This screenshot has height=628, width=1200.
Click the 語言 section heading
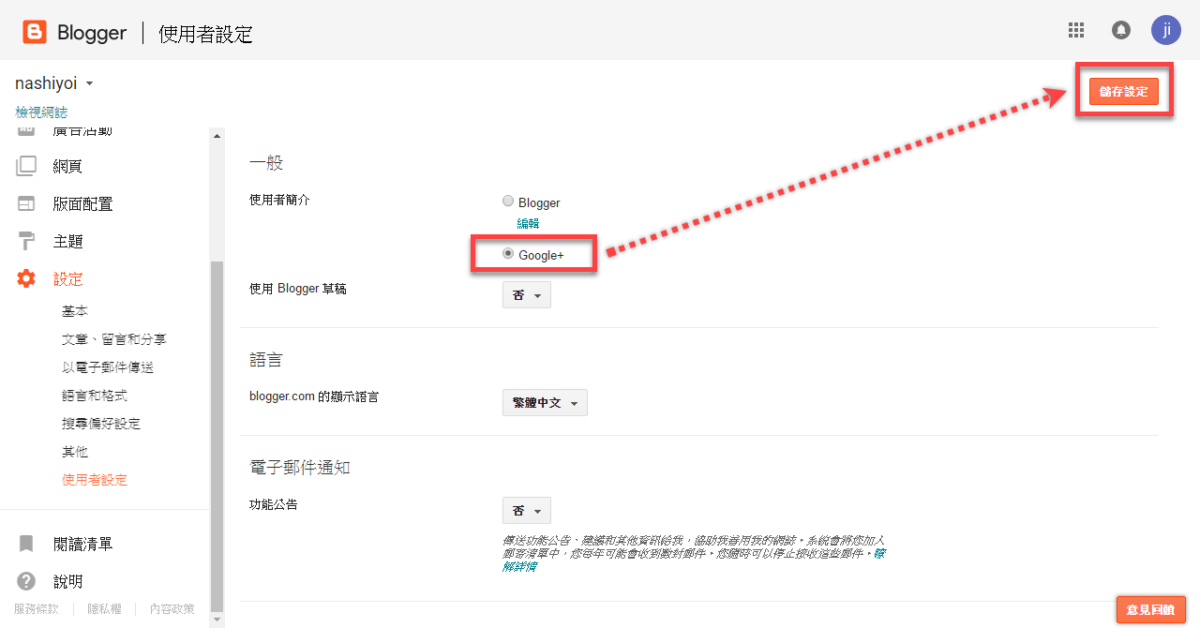(x=265, y=359)
